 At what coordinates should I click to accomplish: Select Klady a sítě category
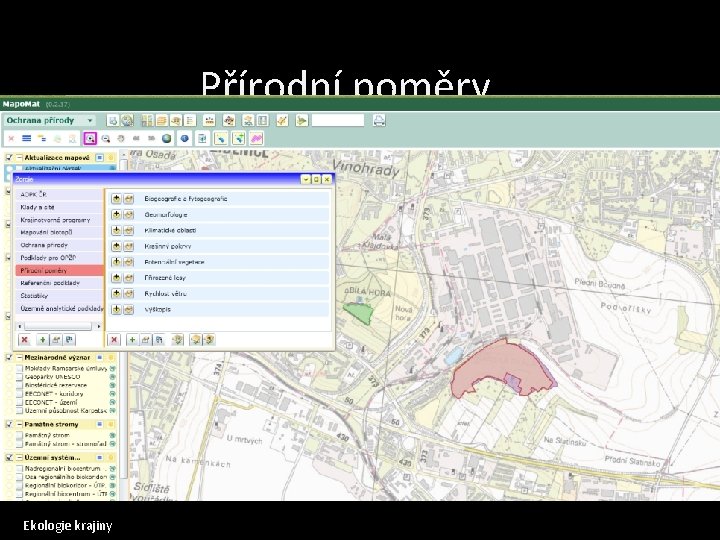pos(60,207)
